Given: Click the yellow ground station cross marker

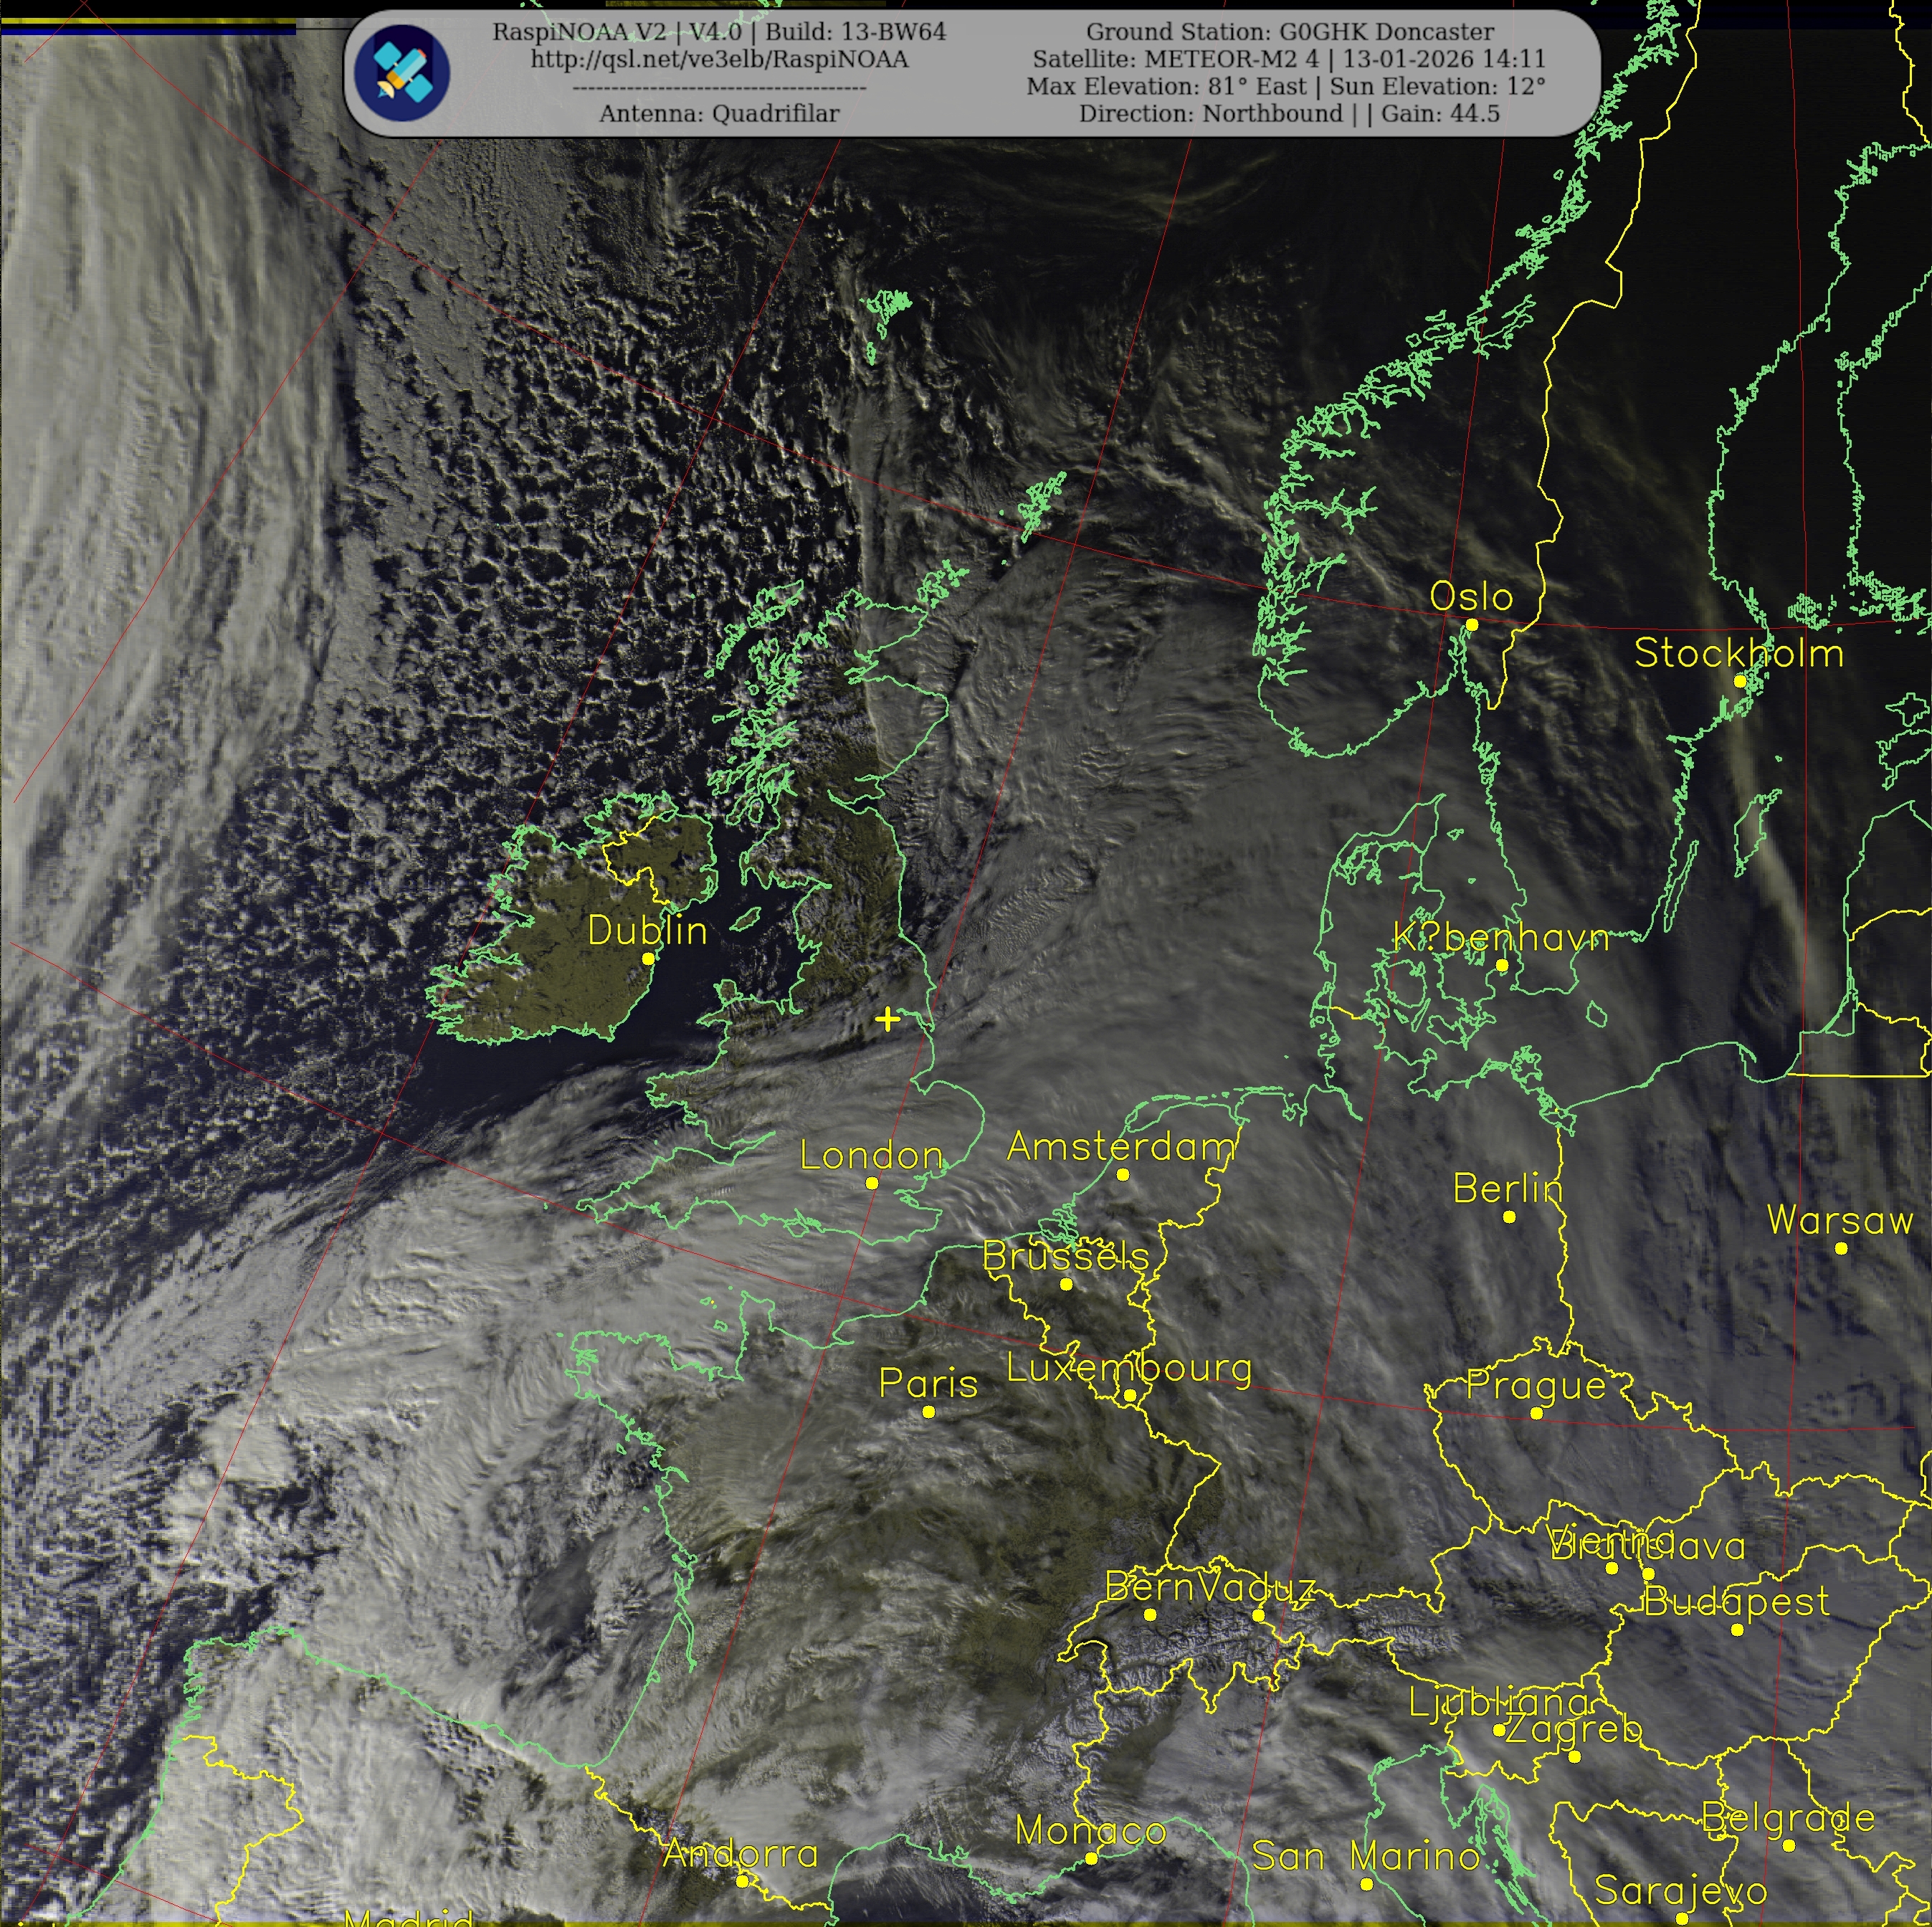Looking at the screenshot, I should (x=887, y=1019).
